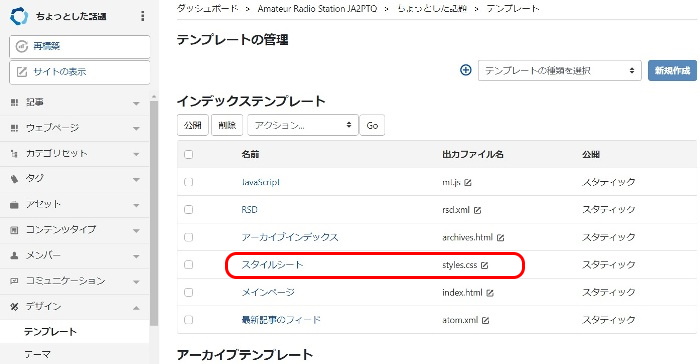700x364 pixels.
Task: Click the タグ tag icon
Action: pos(14,179)
